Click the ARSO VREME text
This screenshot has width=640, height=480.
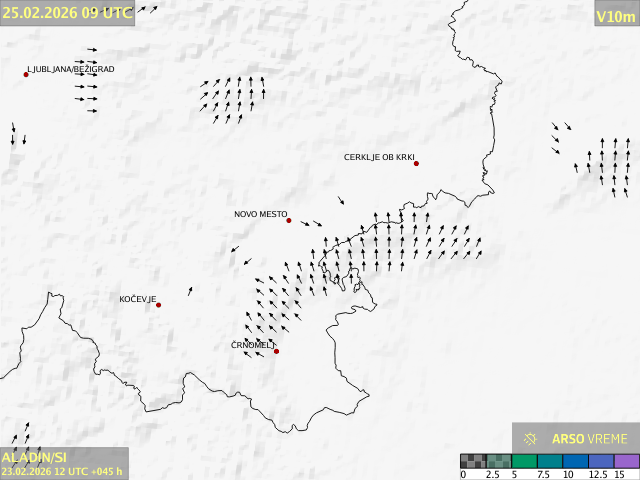point(590,439)
